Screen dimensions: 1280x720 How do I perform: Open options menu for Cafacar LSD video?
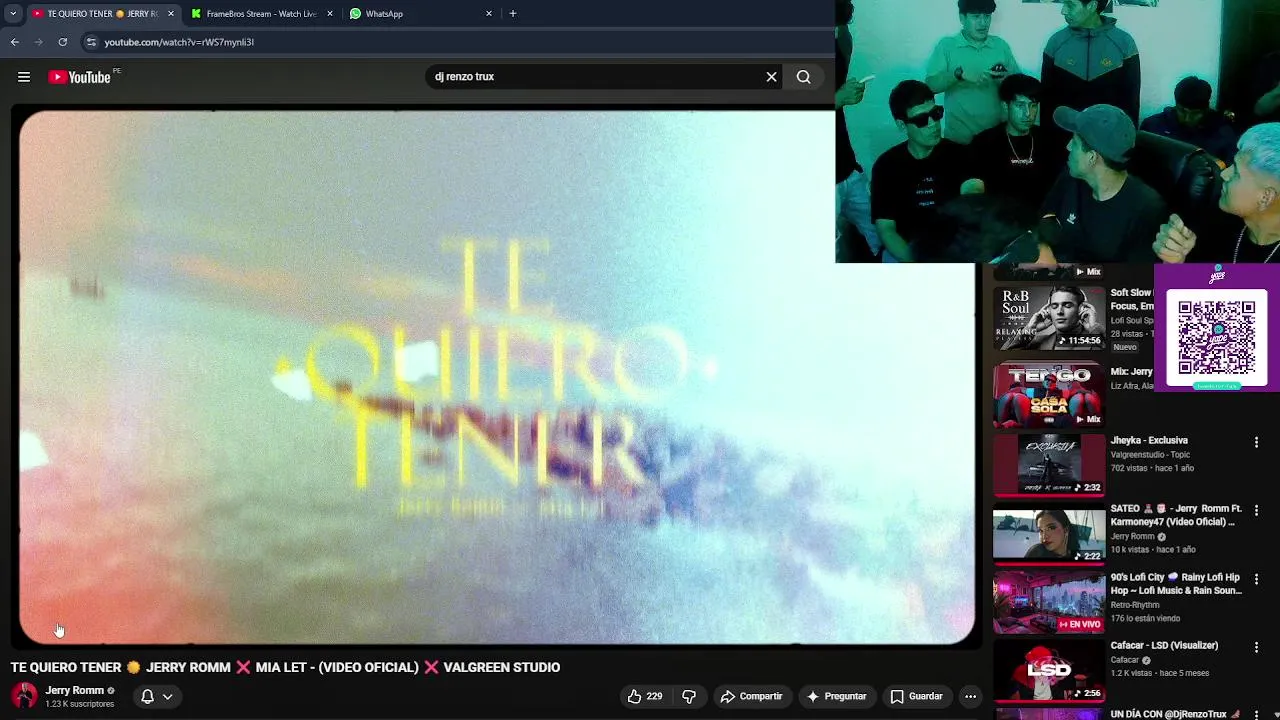pos(1256,648)
